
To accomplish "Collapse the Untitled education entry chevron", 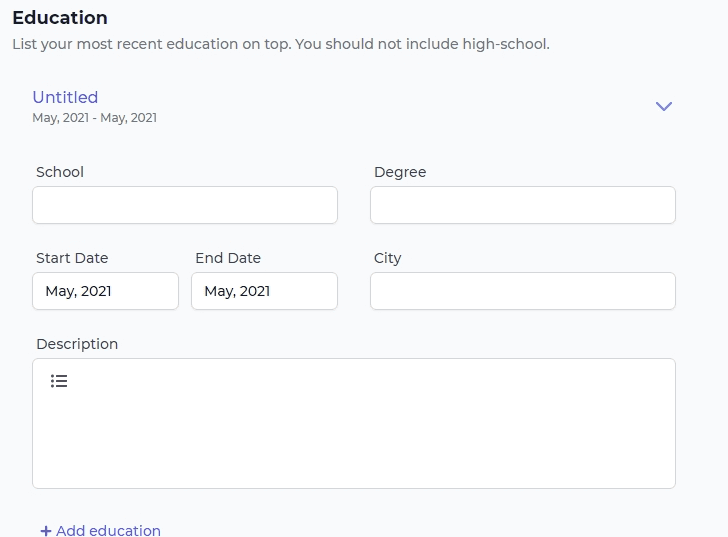I will click(663, 106).
